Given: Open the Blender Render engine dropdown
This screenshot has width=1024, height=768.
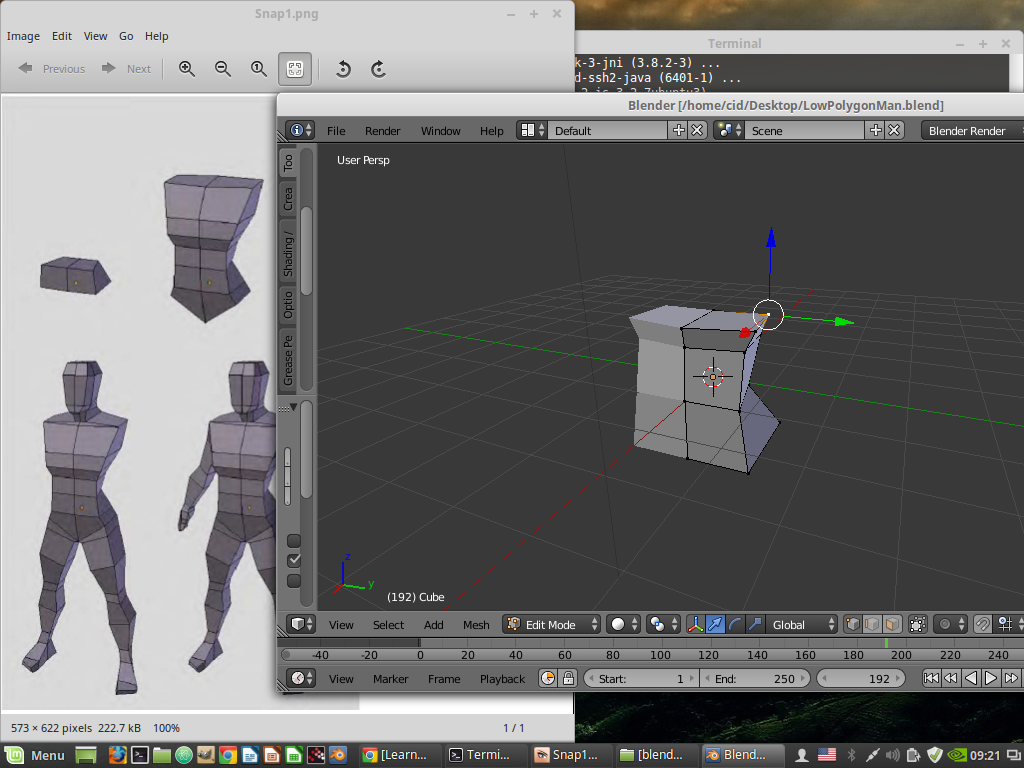Looking at the screenshot, I should [x=972, y=131].
